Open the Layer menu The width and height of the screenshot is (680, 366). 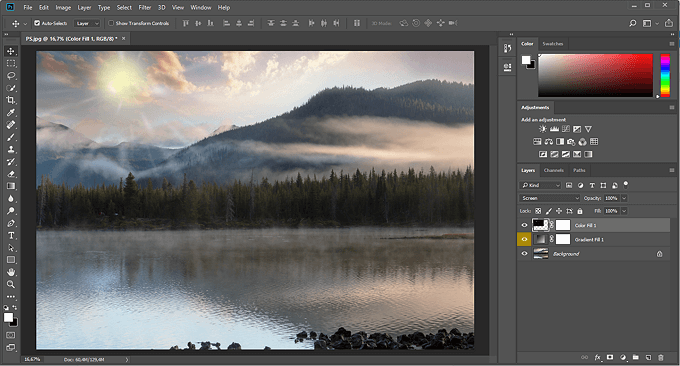coord(84,8)
